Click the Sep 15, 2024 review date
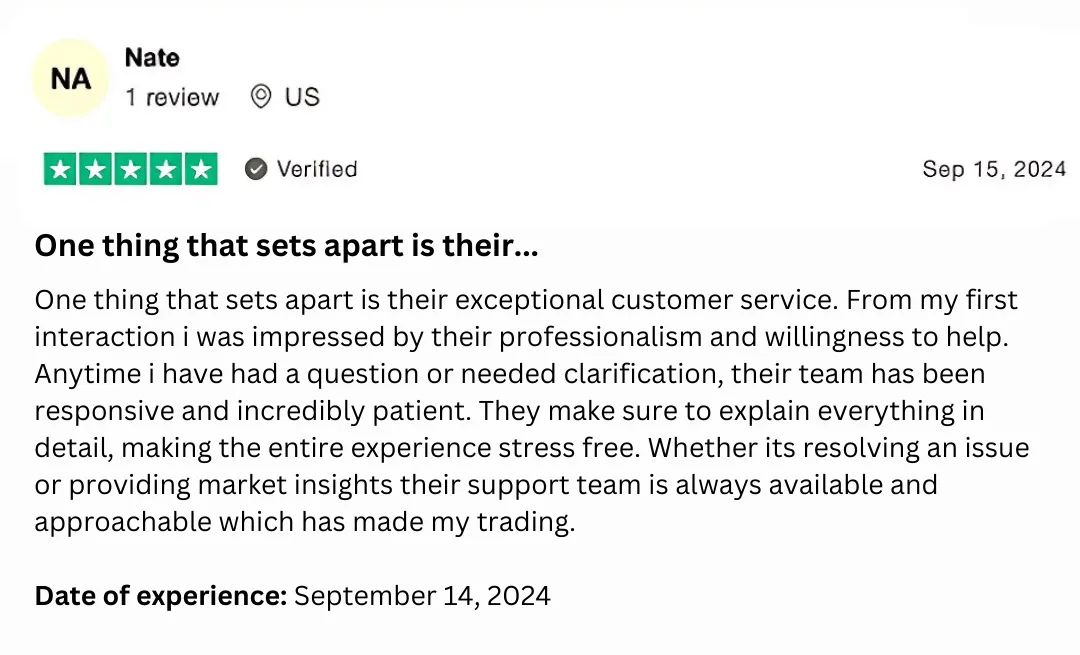The image size is (1080, 655). (x=994, y=169)
